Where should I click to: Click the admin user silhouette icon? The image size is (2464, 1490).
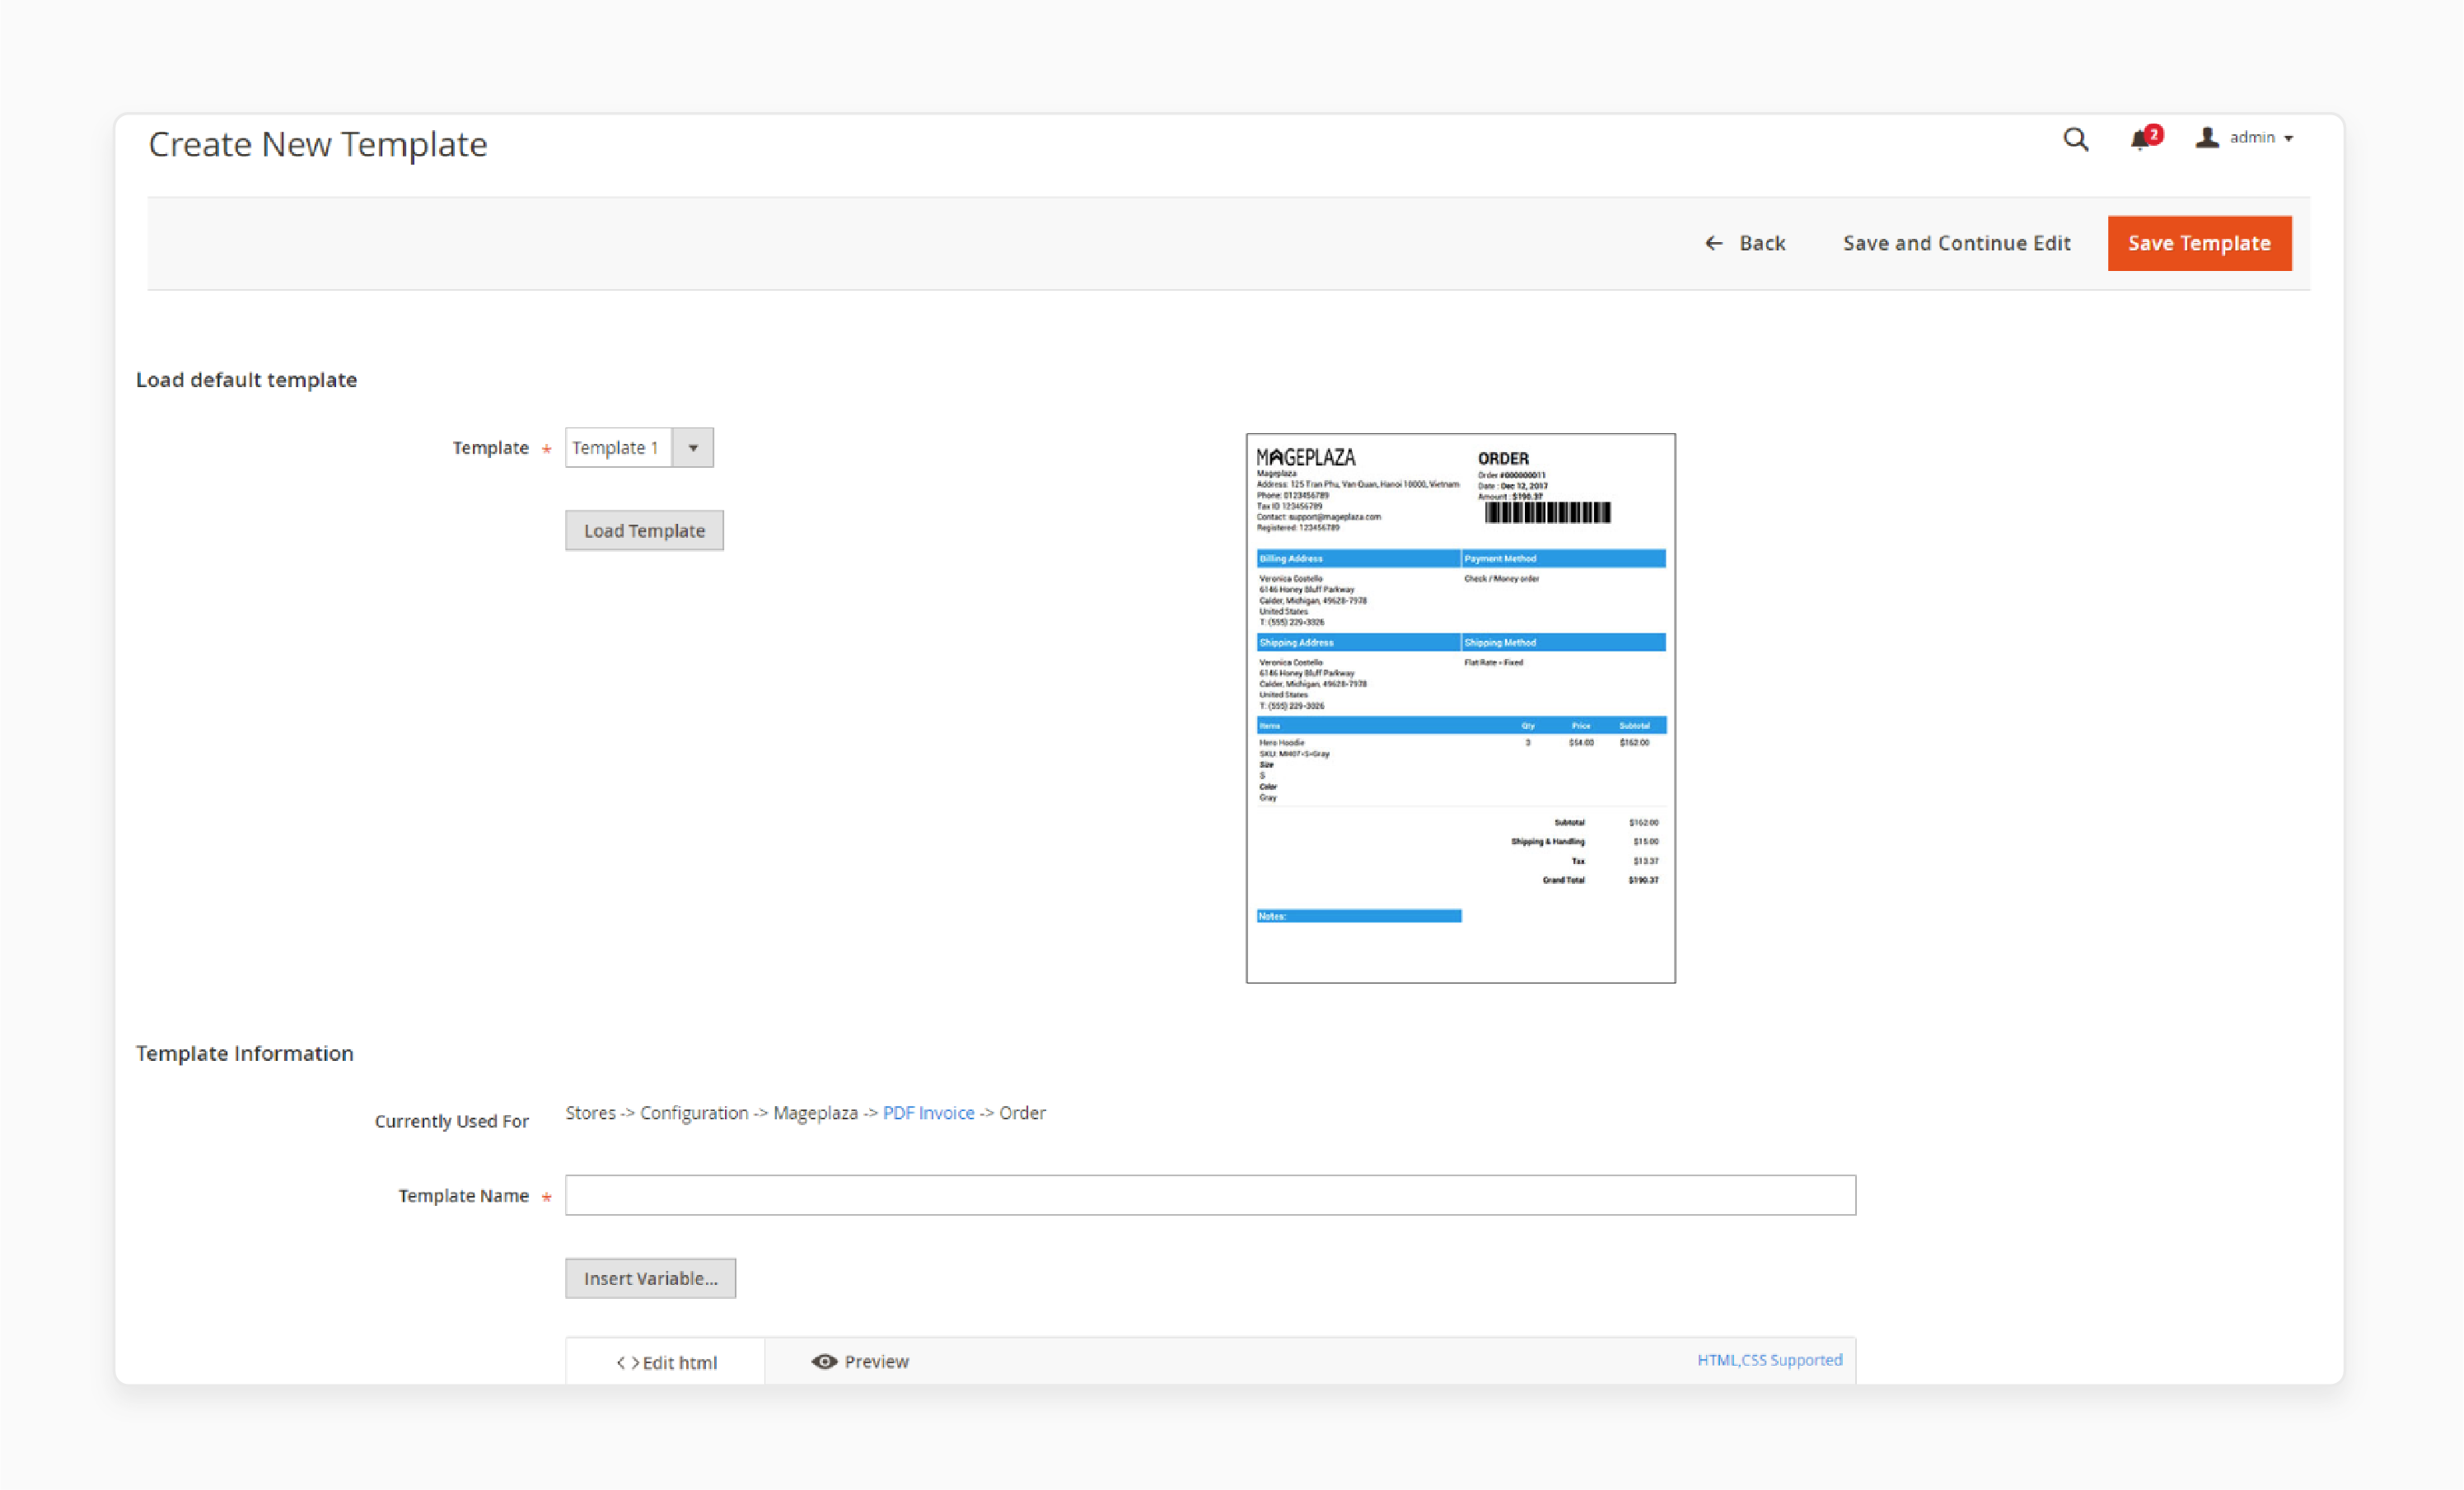tap(2207, 138)
